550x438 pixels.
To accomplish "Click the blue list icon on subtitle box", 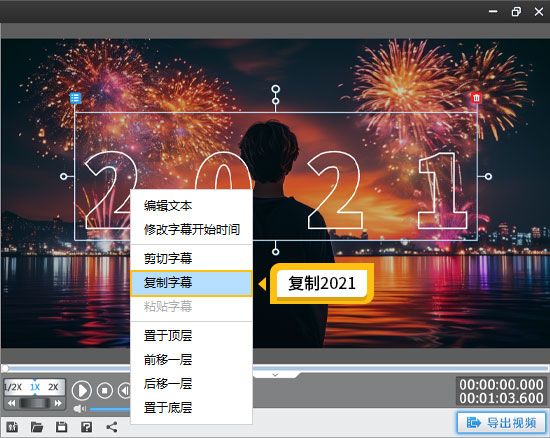I will (75, 98).
